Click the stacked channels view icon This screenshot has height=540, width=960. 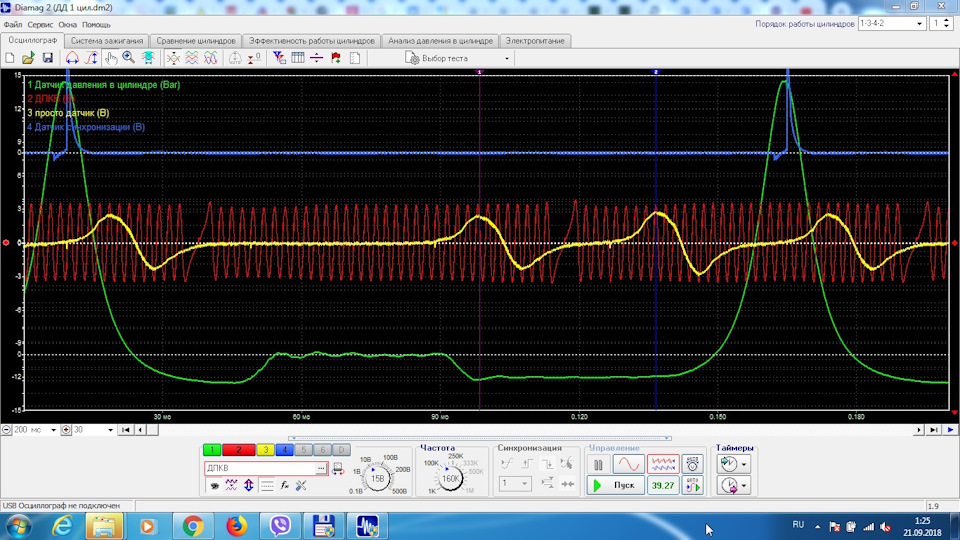(x=192, y=58)
